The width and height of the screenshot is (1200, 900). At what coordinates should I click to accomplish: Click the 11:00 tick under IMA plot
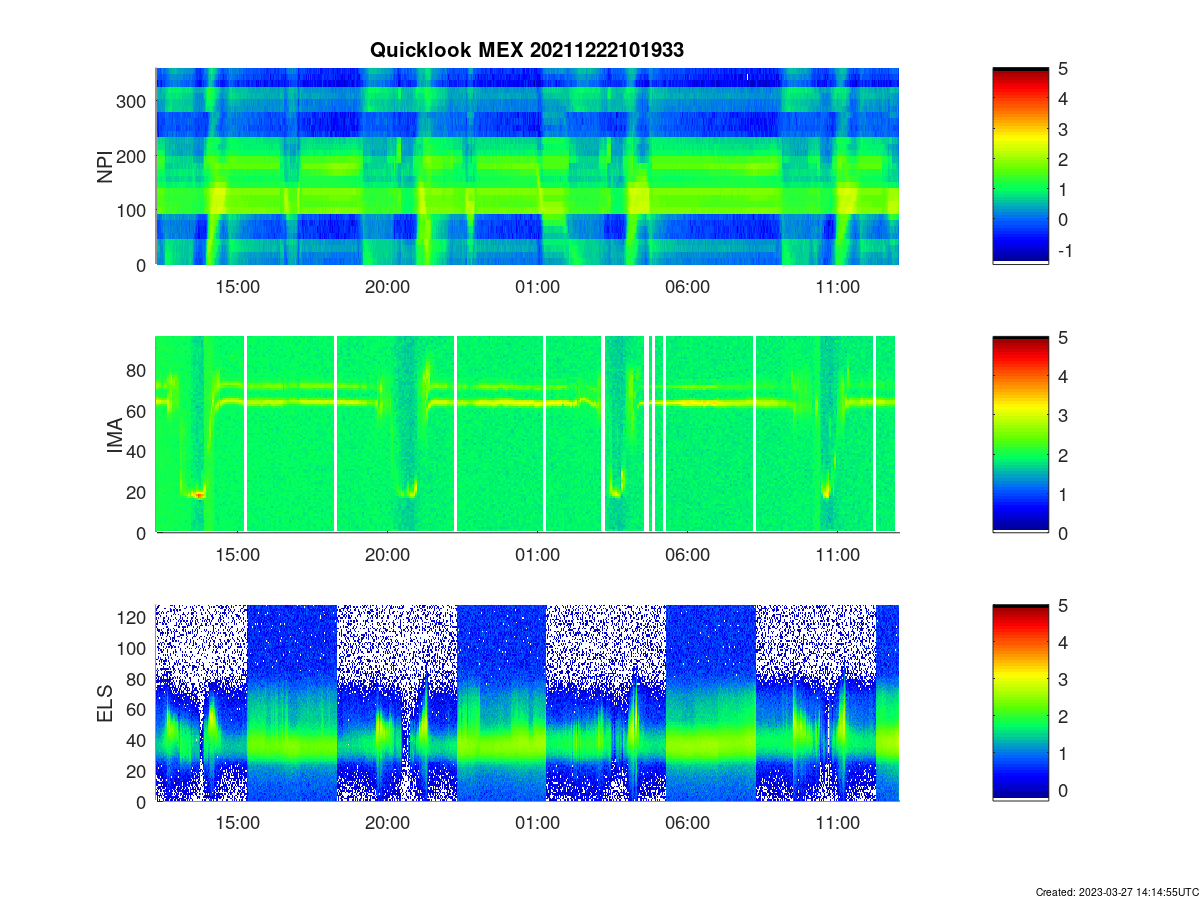(x=838, y=555)
